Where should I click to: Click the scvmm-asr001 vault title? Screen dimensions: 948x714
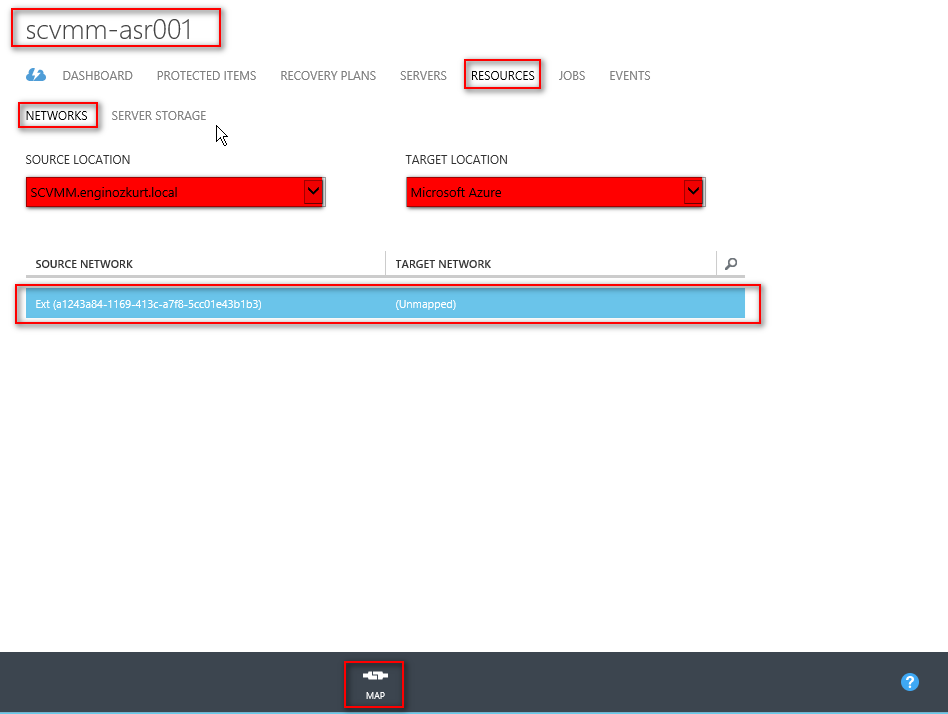(x=109, y=30)
